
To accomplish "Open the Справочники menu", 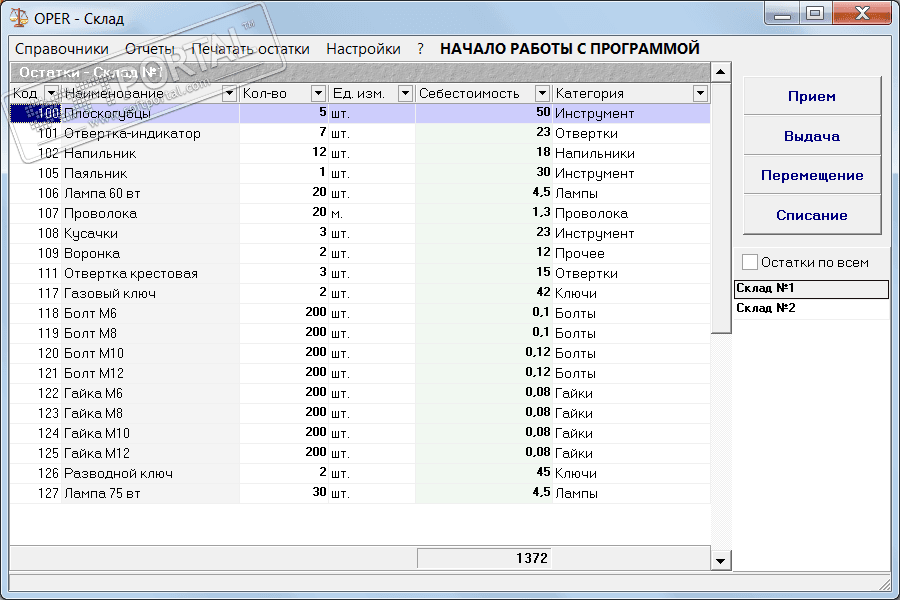I will pos(62,49).
